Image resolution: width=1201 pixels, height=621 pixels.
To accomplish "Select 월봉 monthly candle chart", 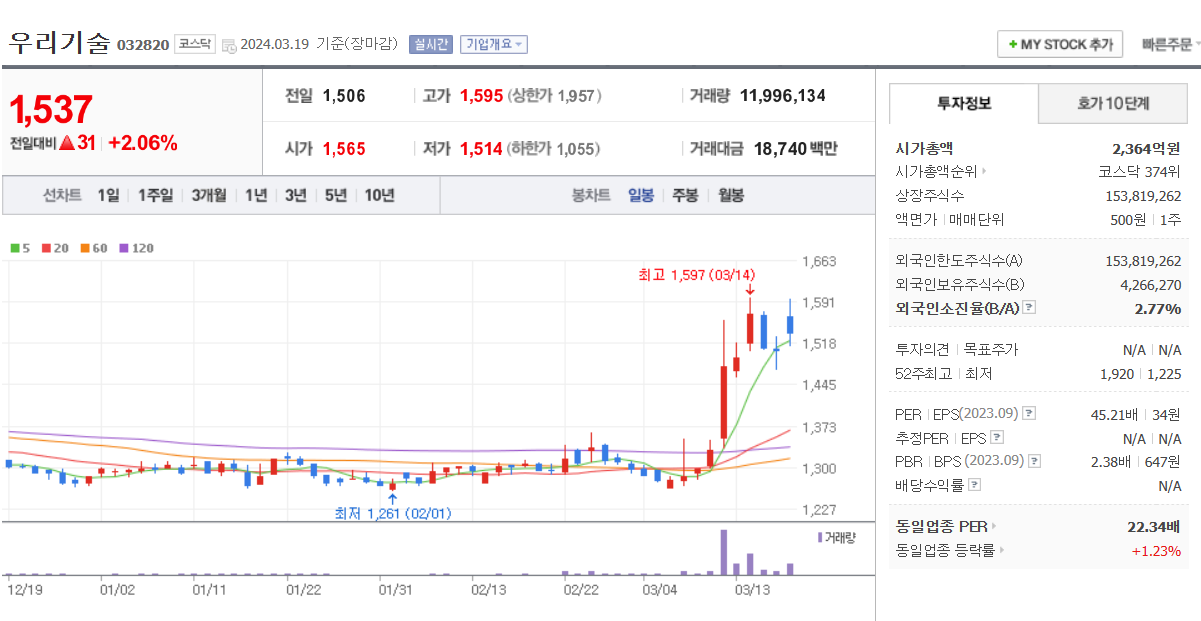I will (731, 195).
